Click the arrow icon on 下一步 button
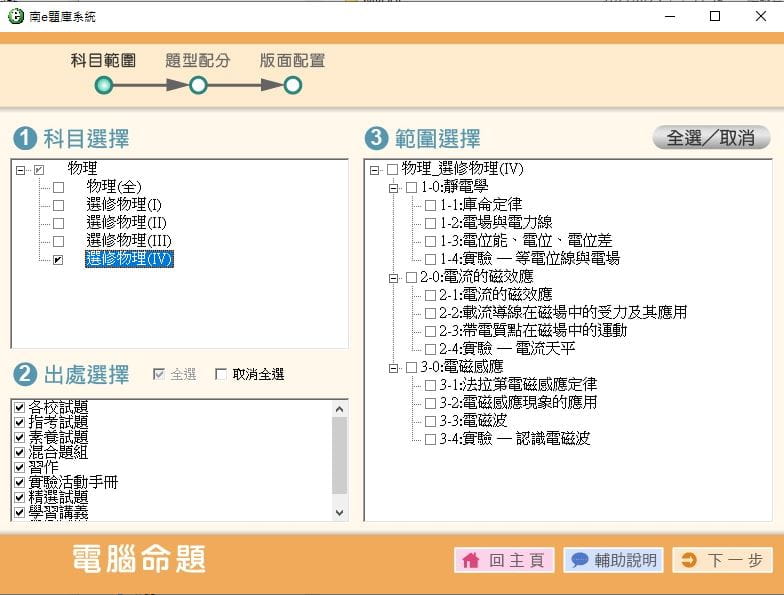The image size is (784, 595). 689,560
